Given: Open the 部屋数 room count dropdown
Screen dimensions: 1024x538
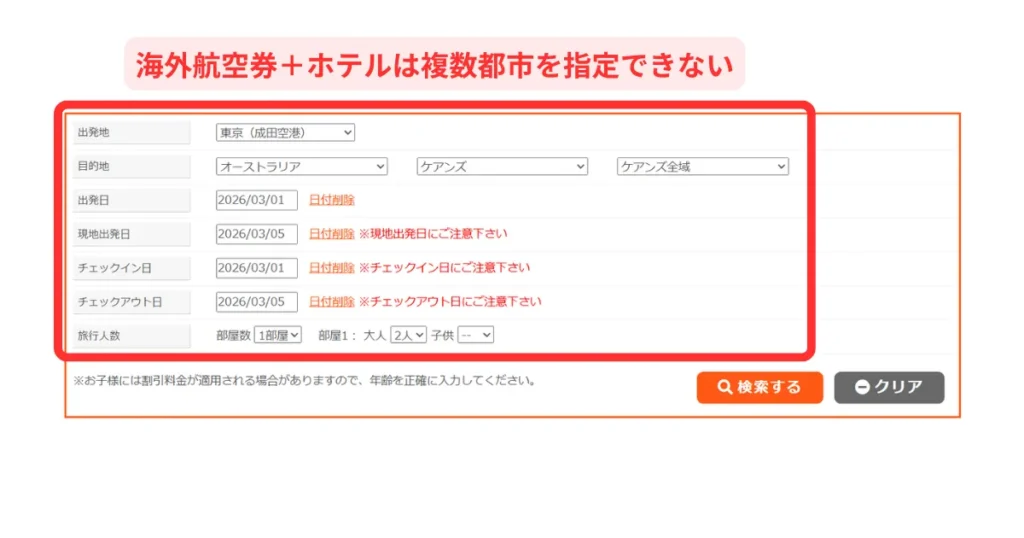Looking at the screenshot, I should point(278,336).
